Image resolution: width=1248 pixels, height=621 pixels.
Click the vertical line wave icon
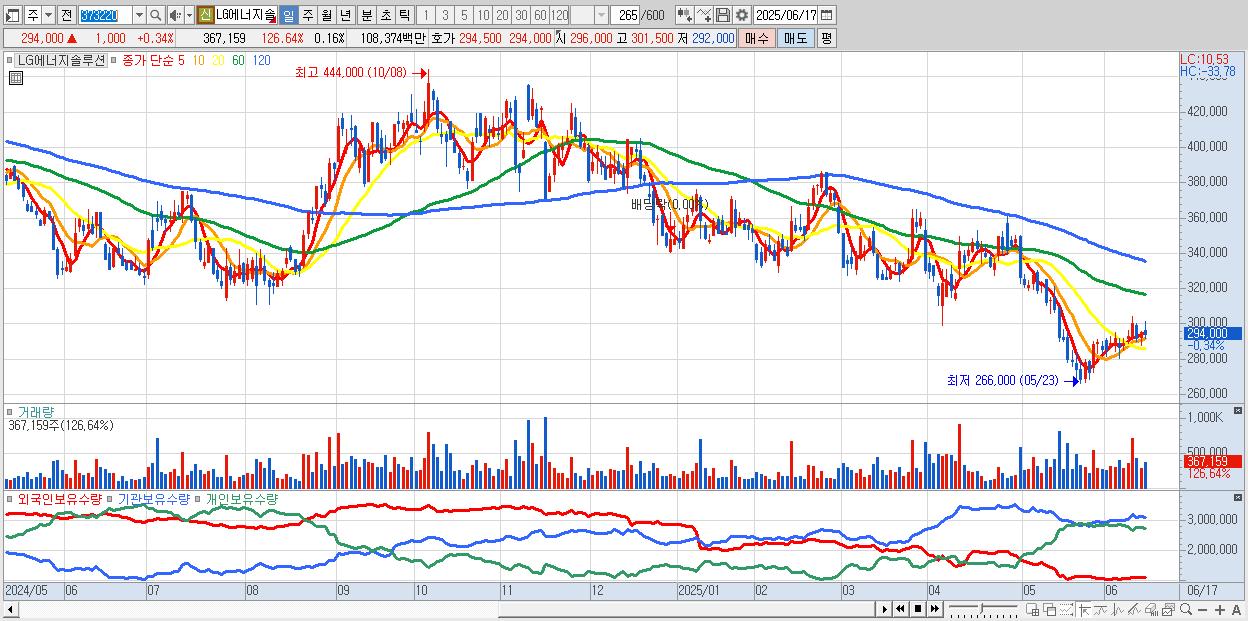[x=1117, y=609]
